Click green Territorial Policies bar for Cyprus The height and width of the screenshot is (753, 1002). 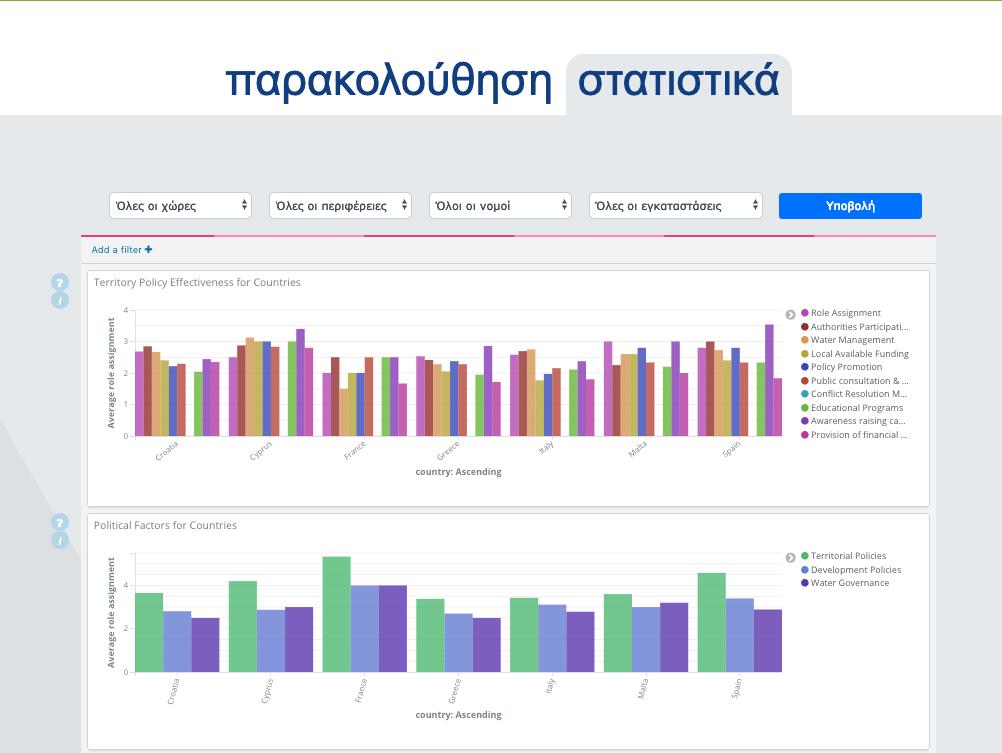point(243,626)
